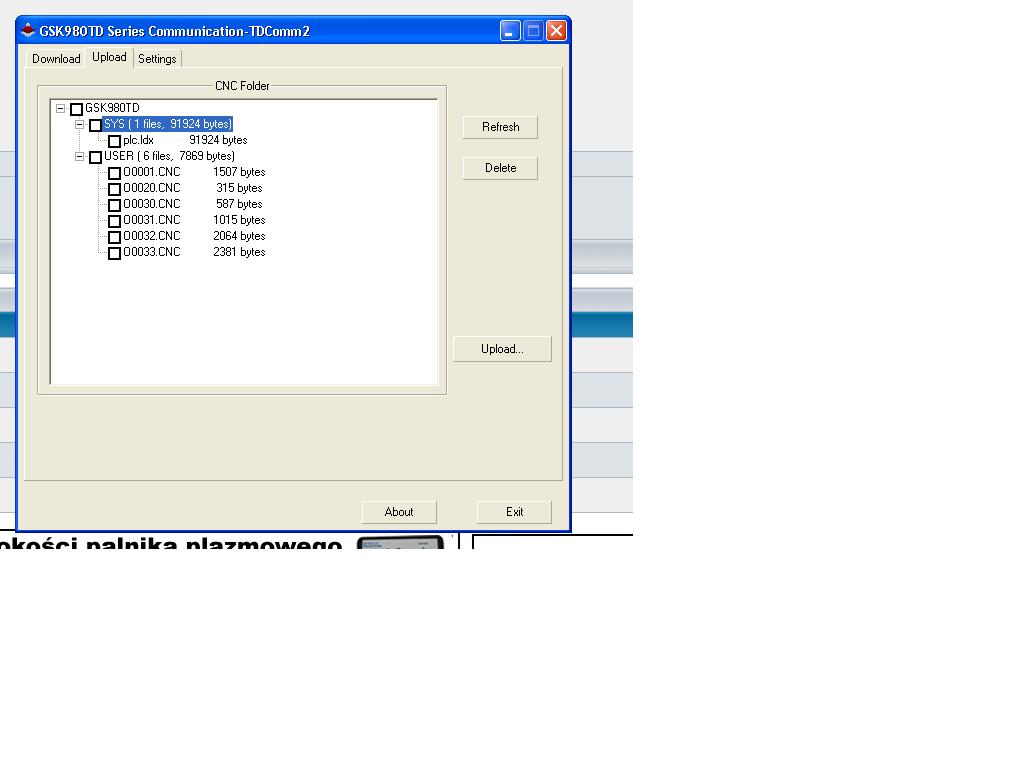Tick the O0031.CNC checkbox
Screen dimensions: 1024x768
tap(114, 221)
